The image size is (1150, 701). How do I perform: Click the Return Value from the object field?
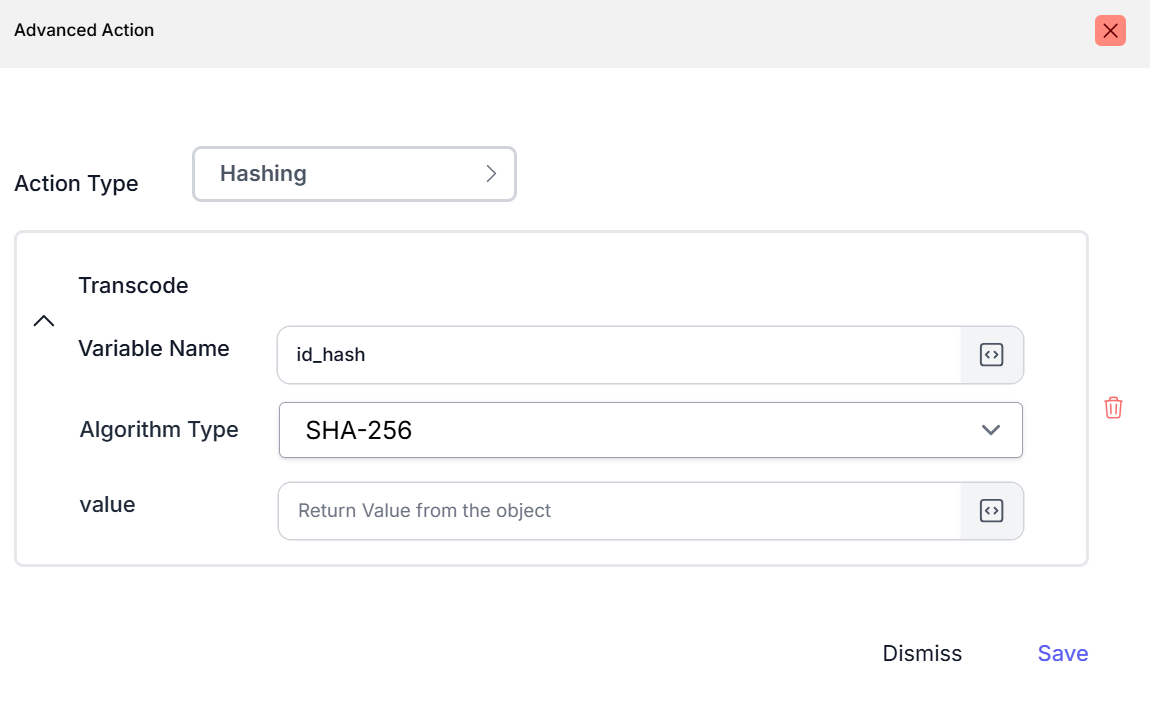pos(618,511)
